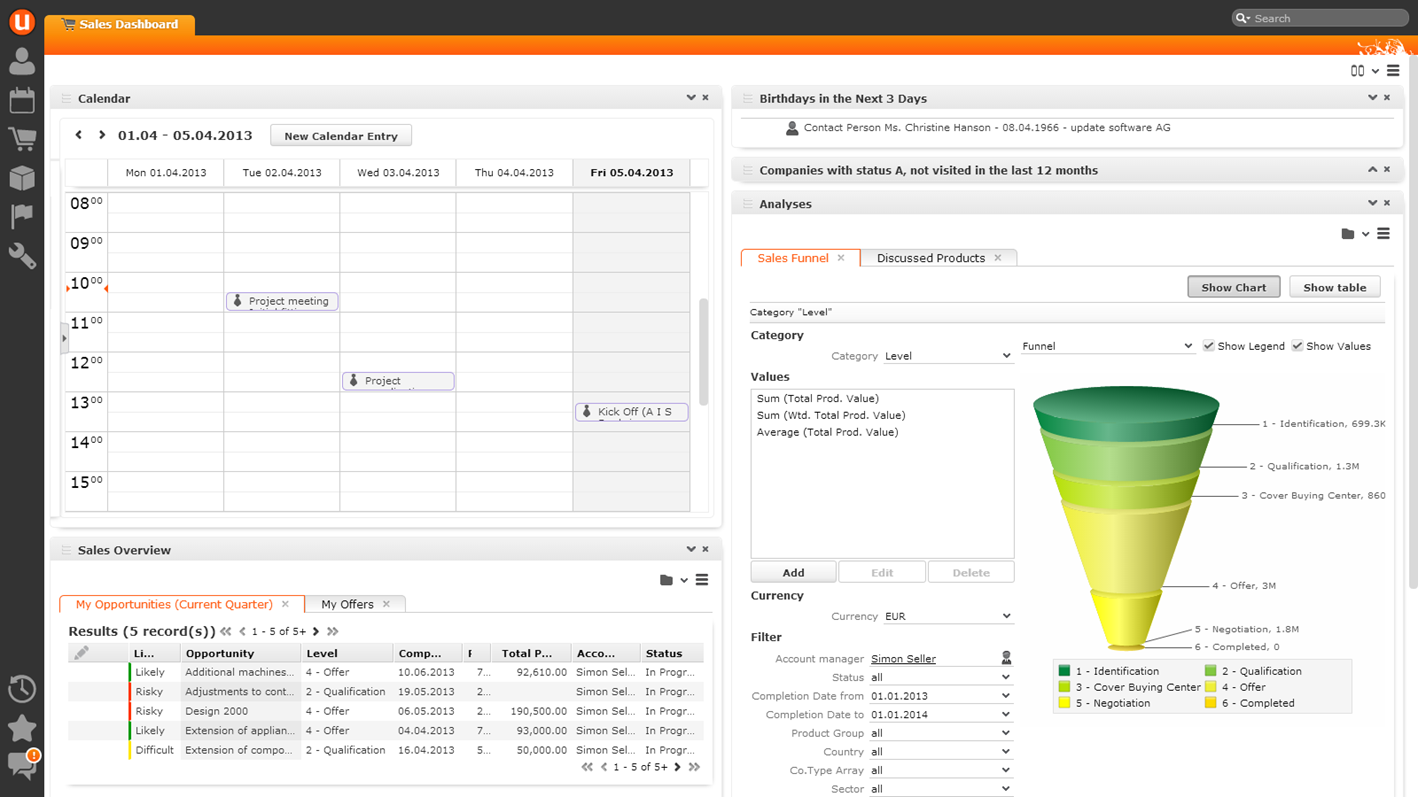Click the wrench service icon in sidebar
The image size is (1418, 797).
pyautogui.click(x=22, y=256)
